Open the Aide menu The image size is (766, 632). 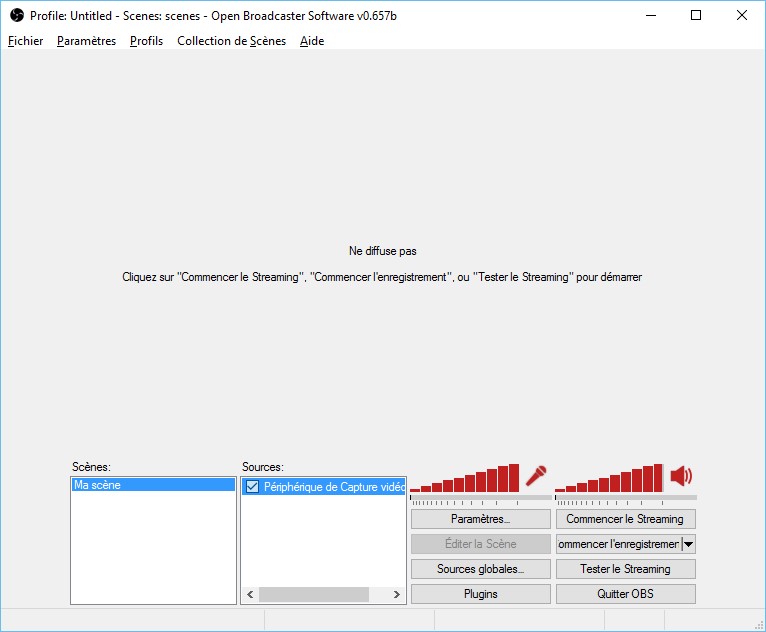pyautogui.click(x=312, y=41)
